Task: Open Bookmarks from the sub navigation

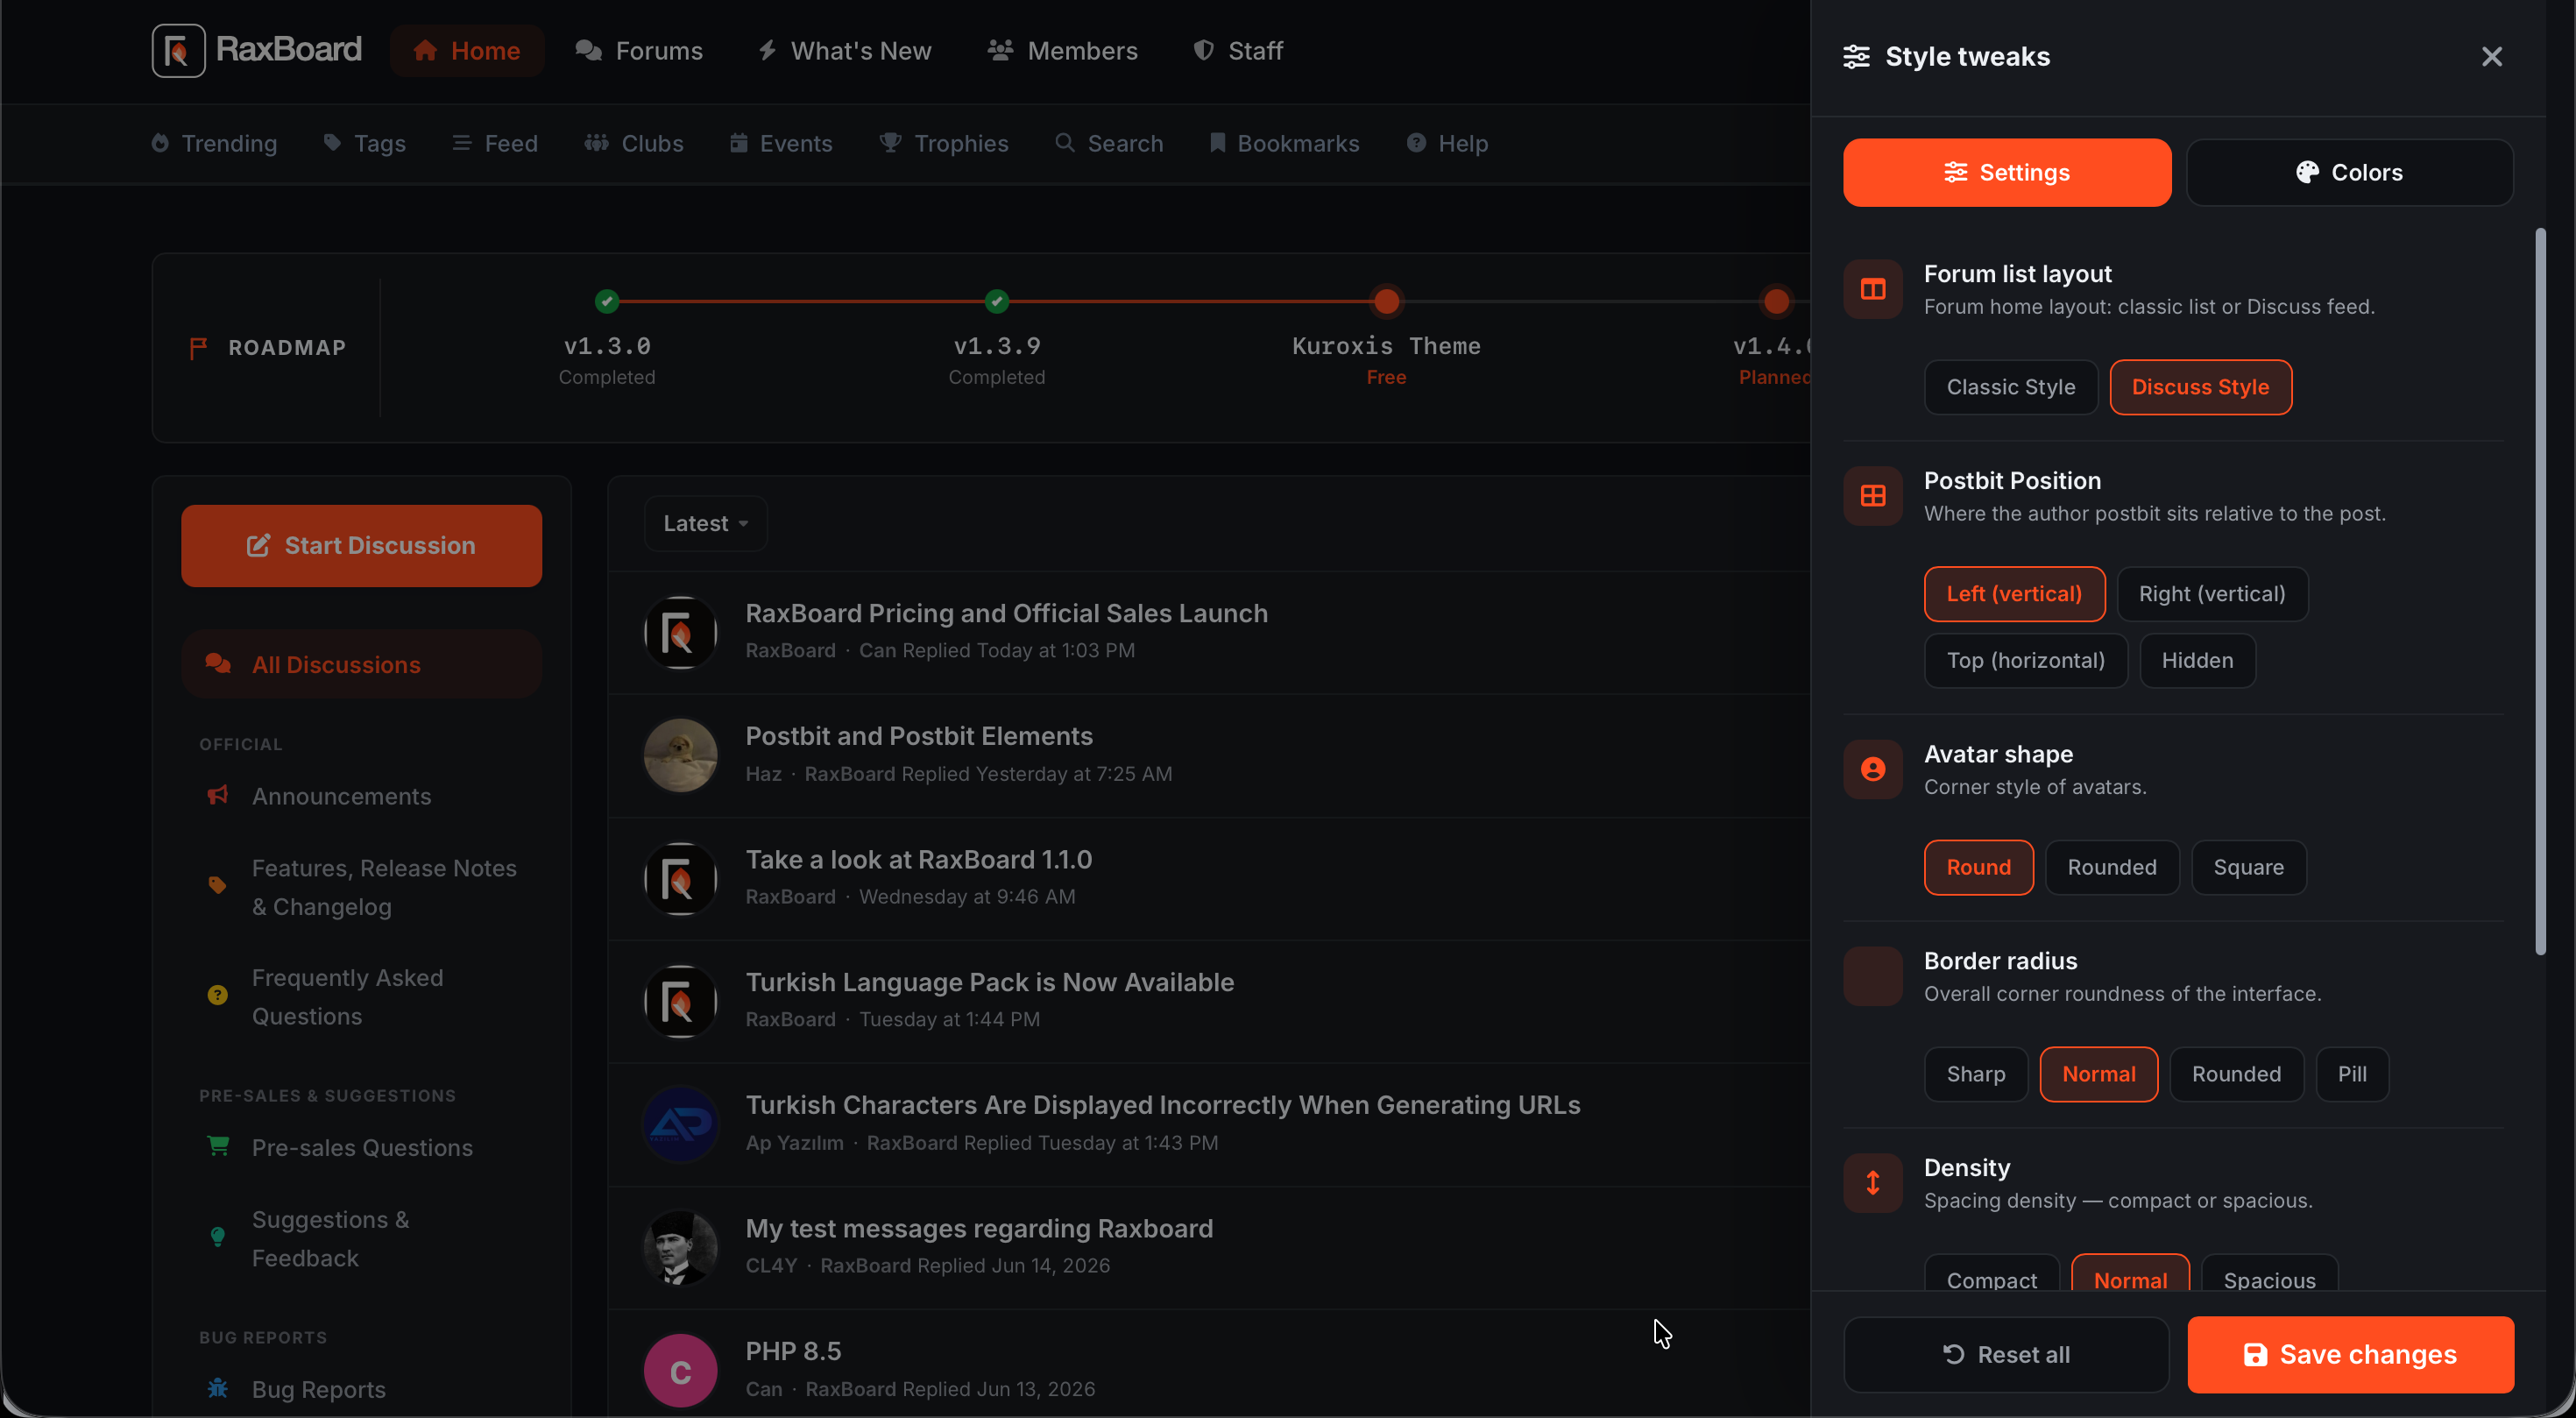Action: (x=1285, y=143)
